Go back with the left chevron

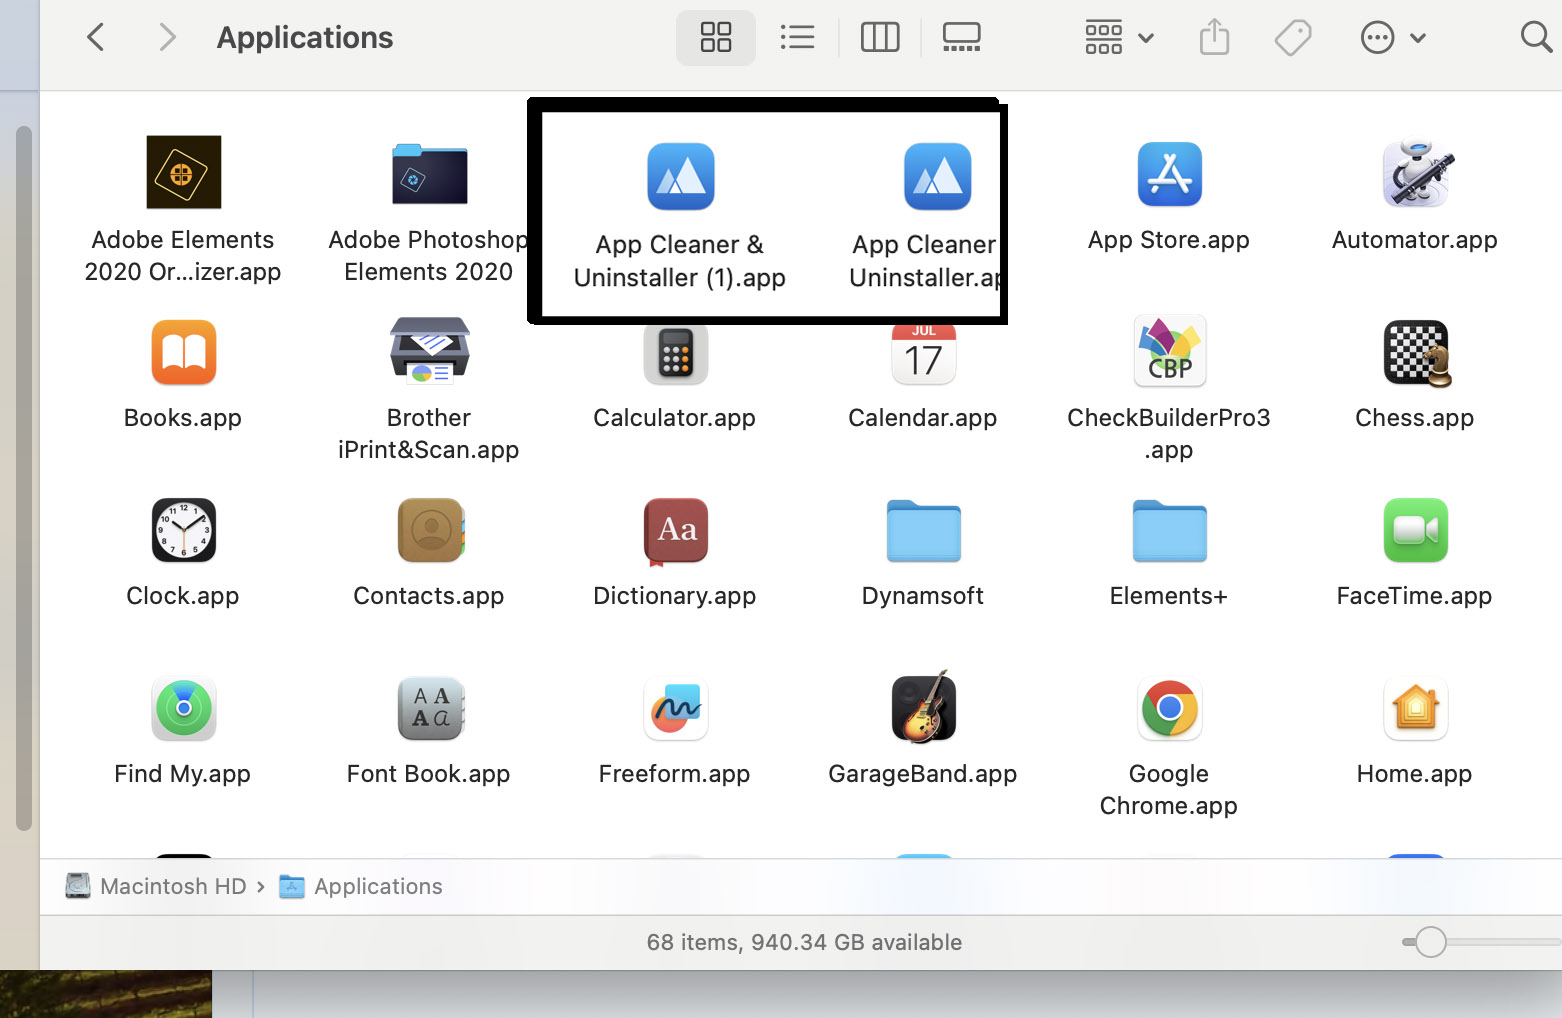point(96,38)
